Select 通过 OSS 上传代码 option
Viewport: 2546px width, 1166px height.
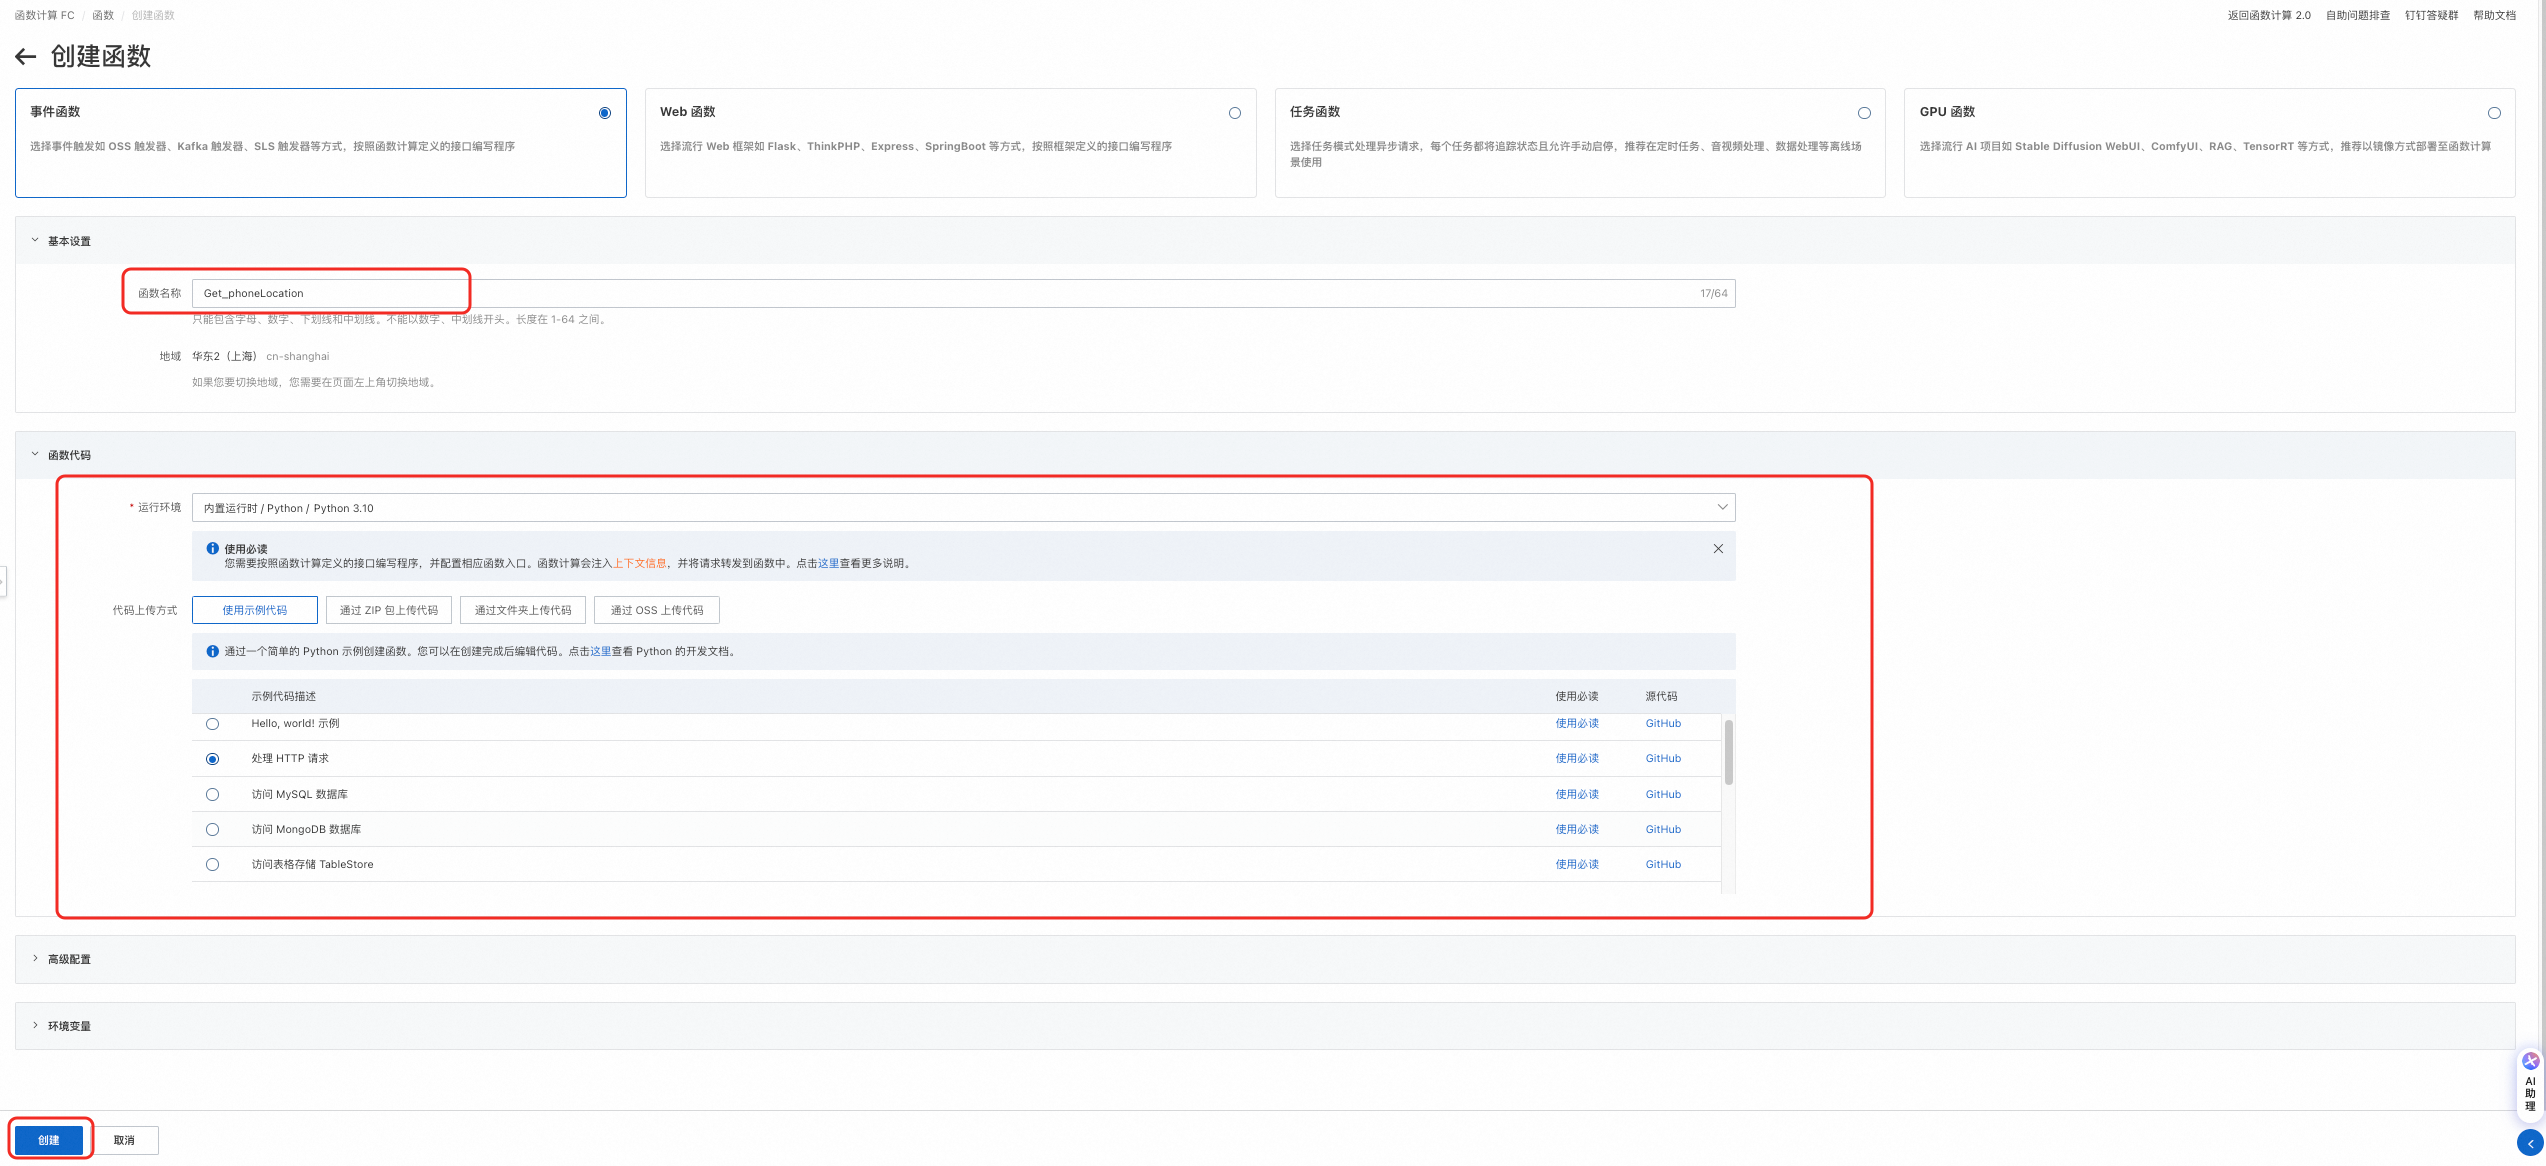pos(657,610)
